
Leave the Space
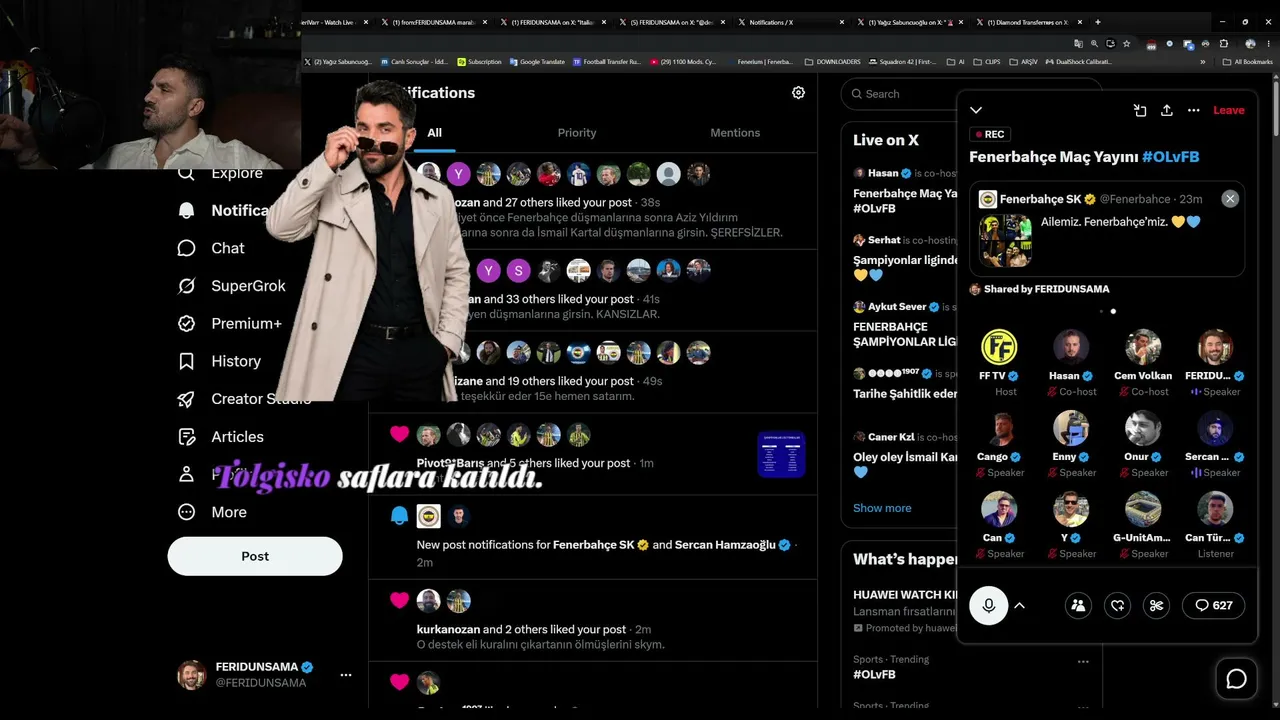pos(1229,110)
